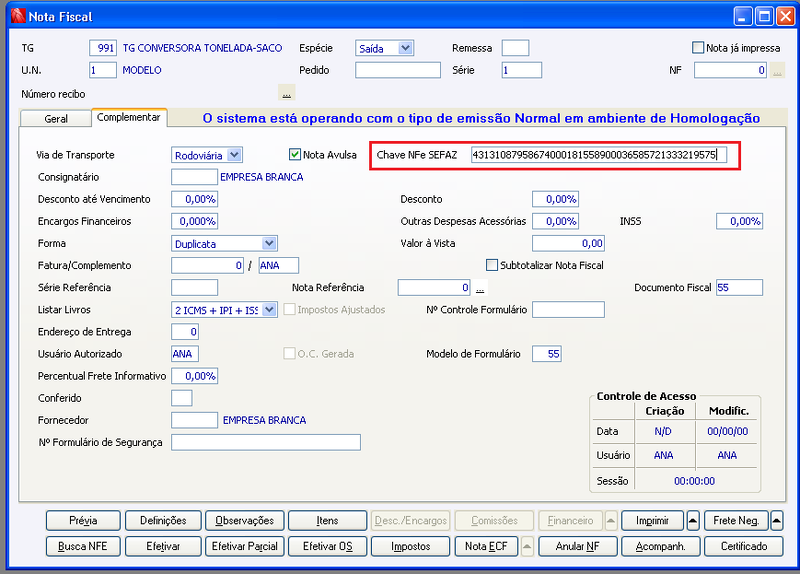800x574 pixels.
Task: Click the Remessa input field
Action: point(515,48)
